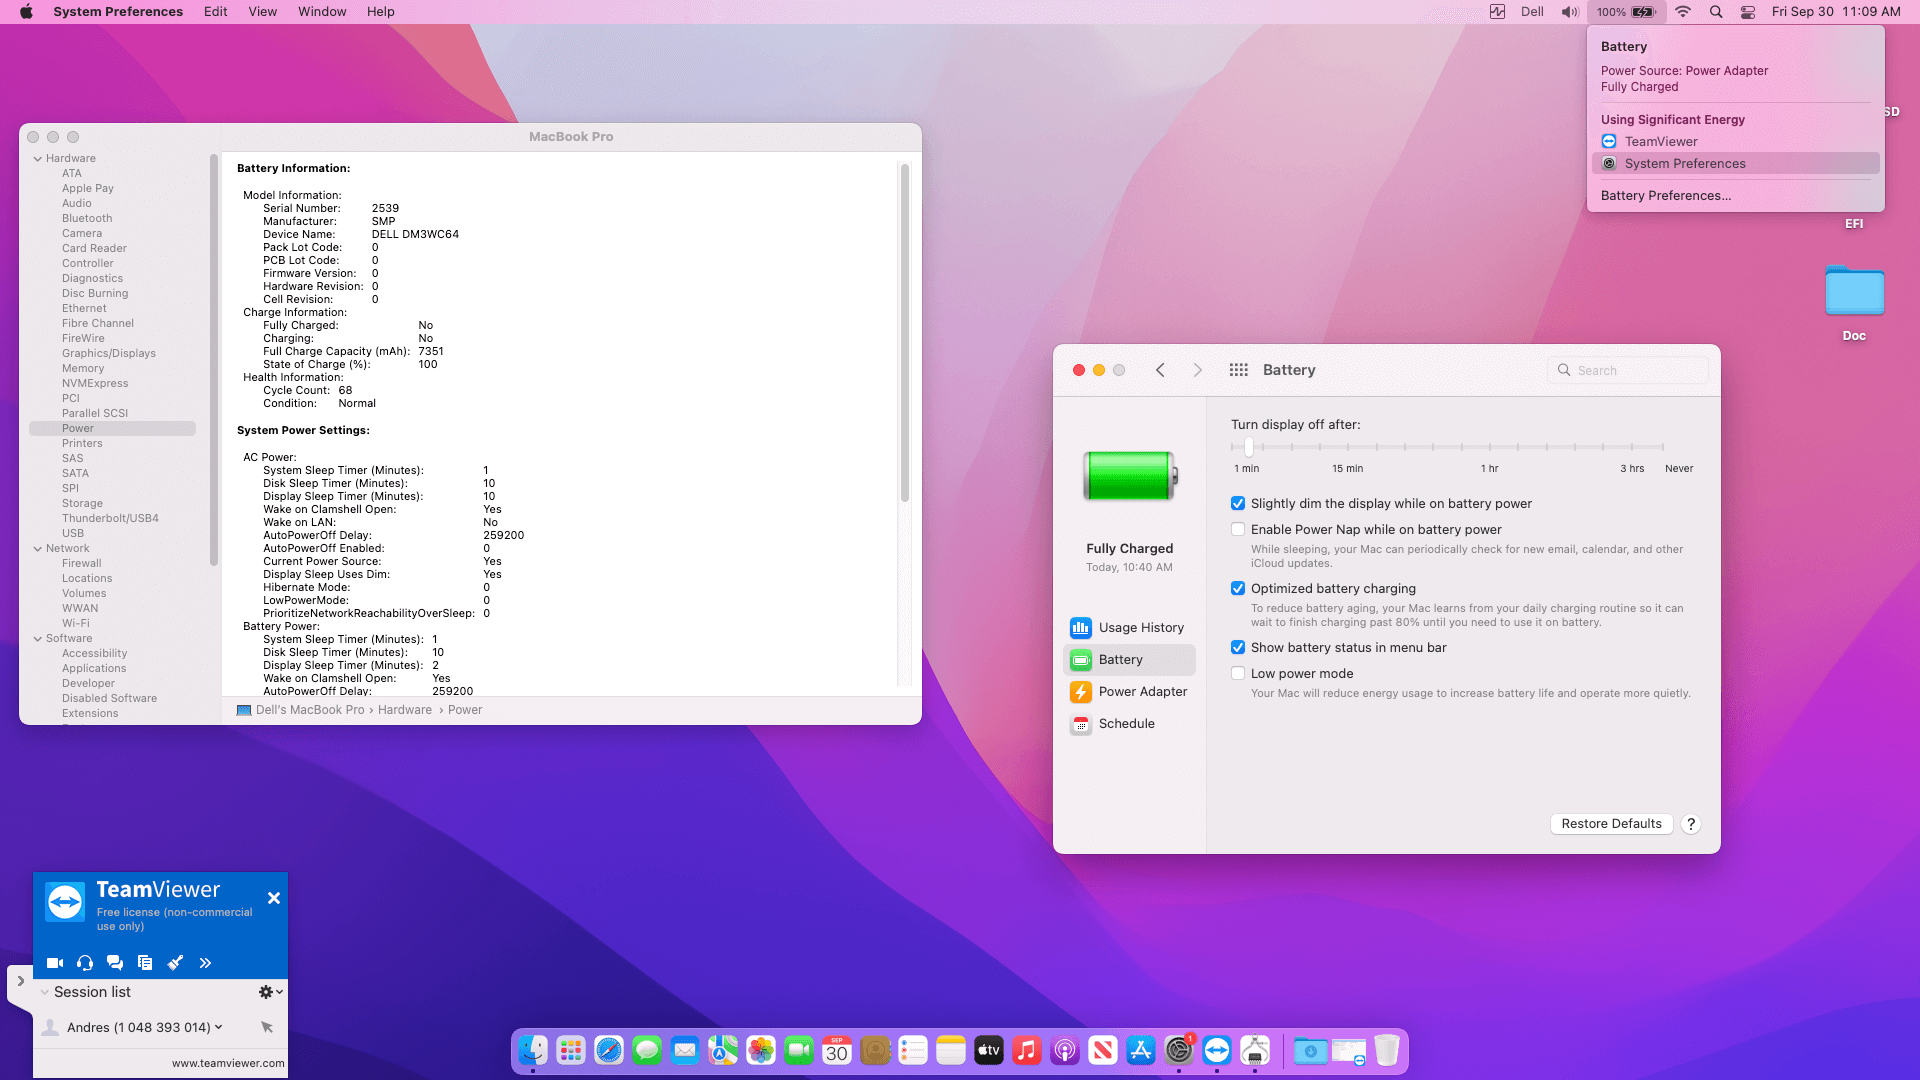Open TeamViewer chat icon
The image size is (1920, 1080).
(x=115, y=963)
